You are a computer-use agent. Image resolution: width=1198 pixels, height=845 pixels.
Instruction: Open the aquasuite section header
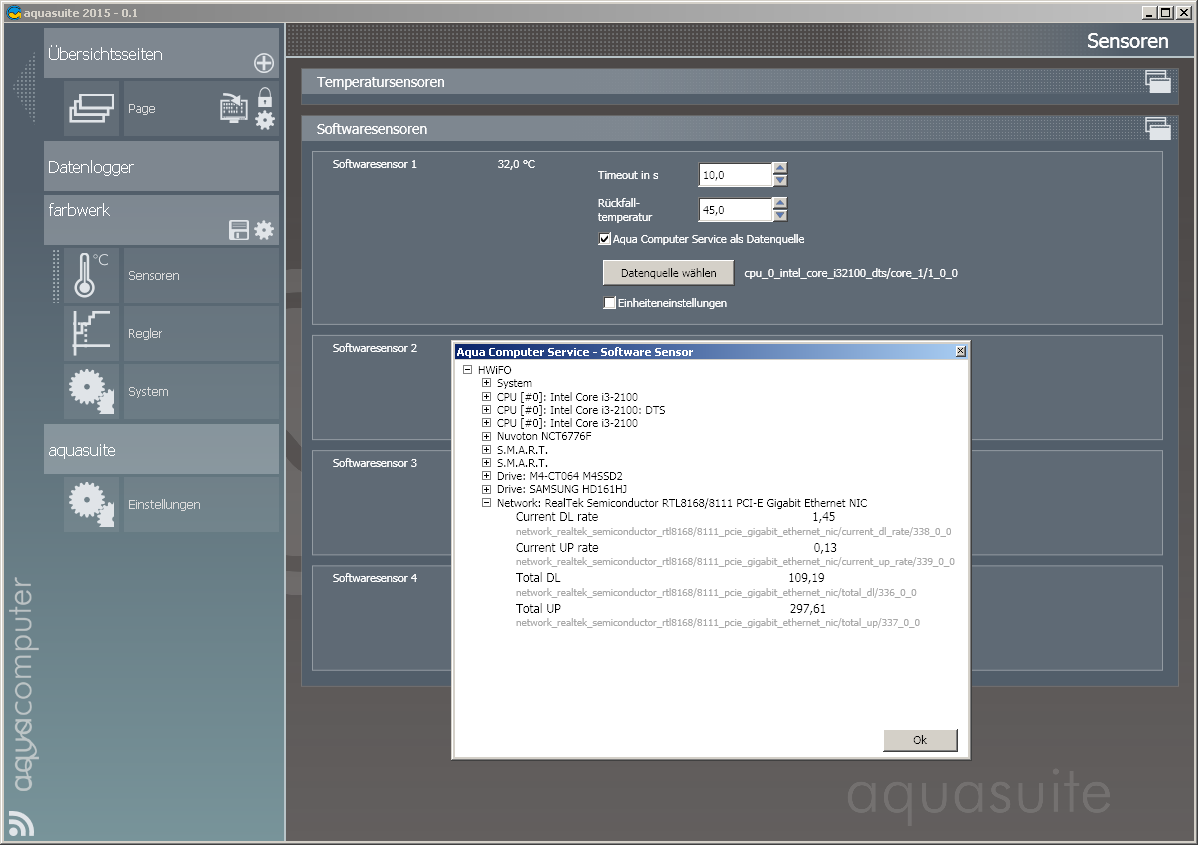click(x=160, y=449)
